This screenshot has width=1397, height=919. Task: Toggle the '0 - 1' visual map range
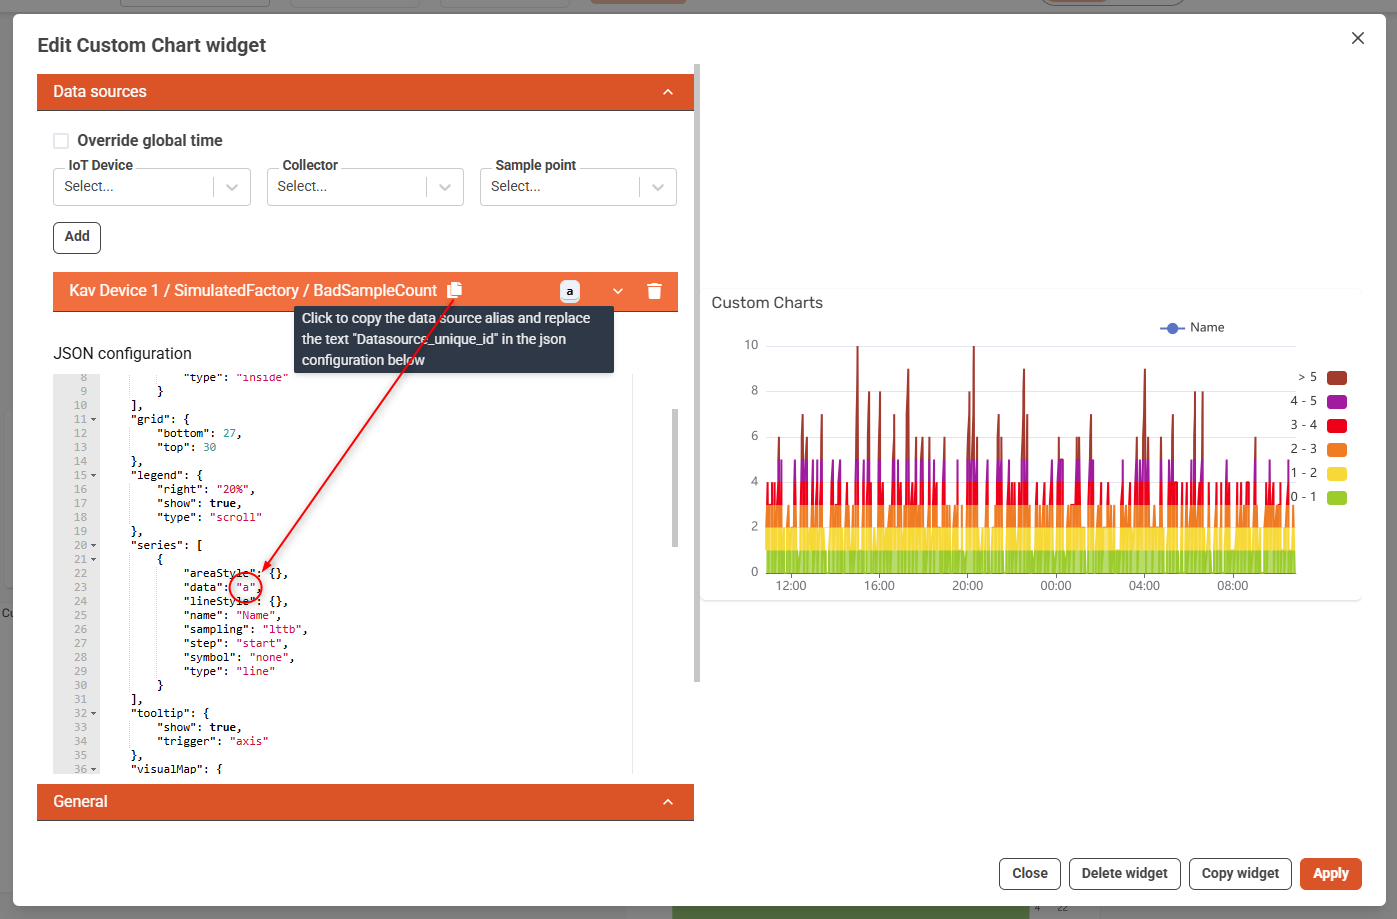pyautogui.click(x=1336, y=498)
